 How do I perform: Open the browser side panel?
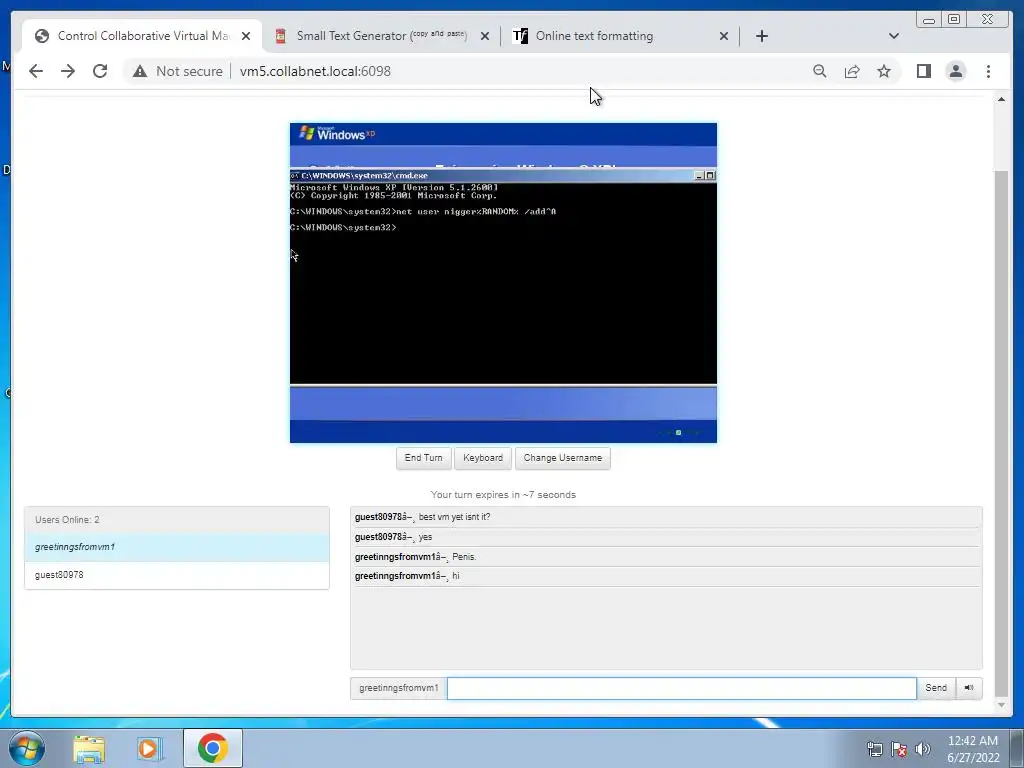[x=923, y=71]
